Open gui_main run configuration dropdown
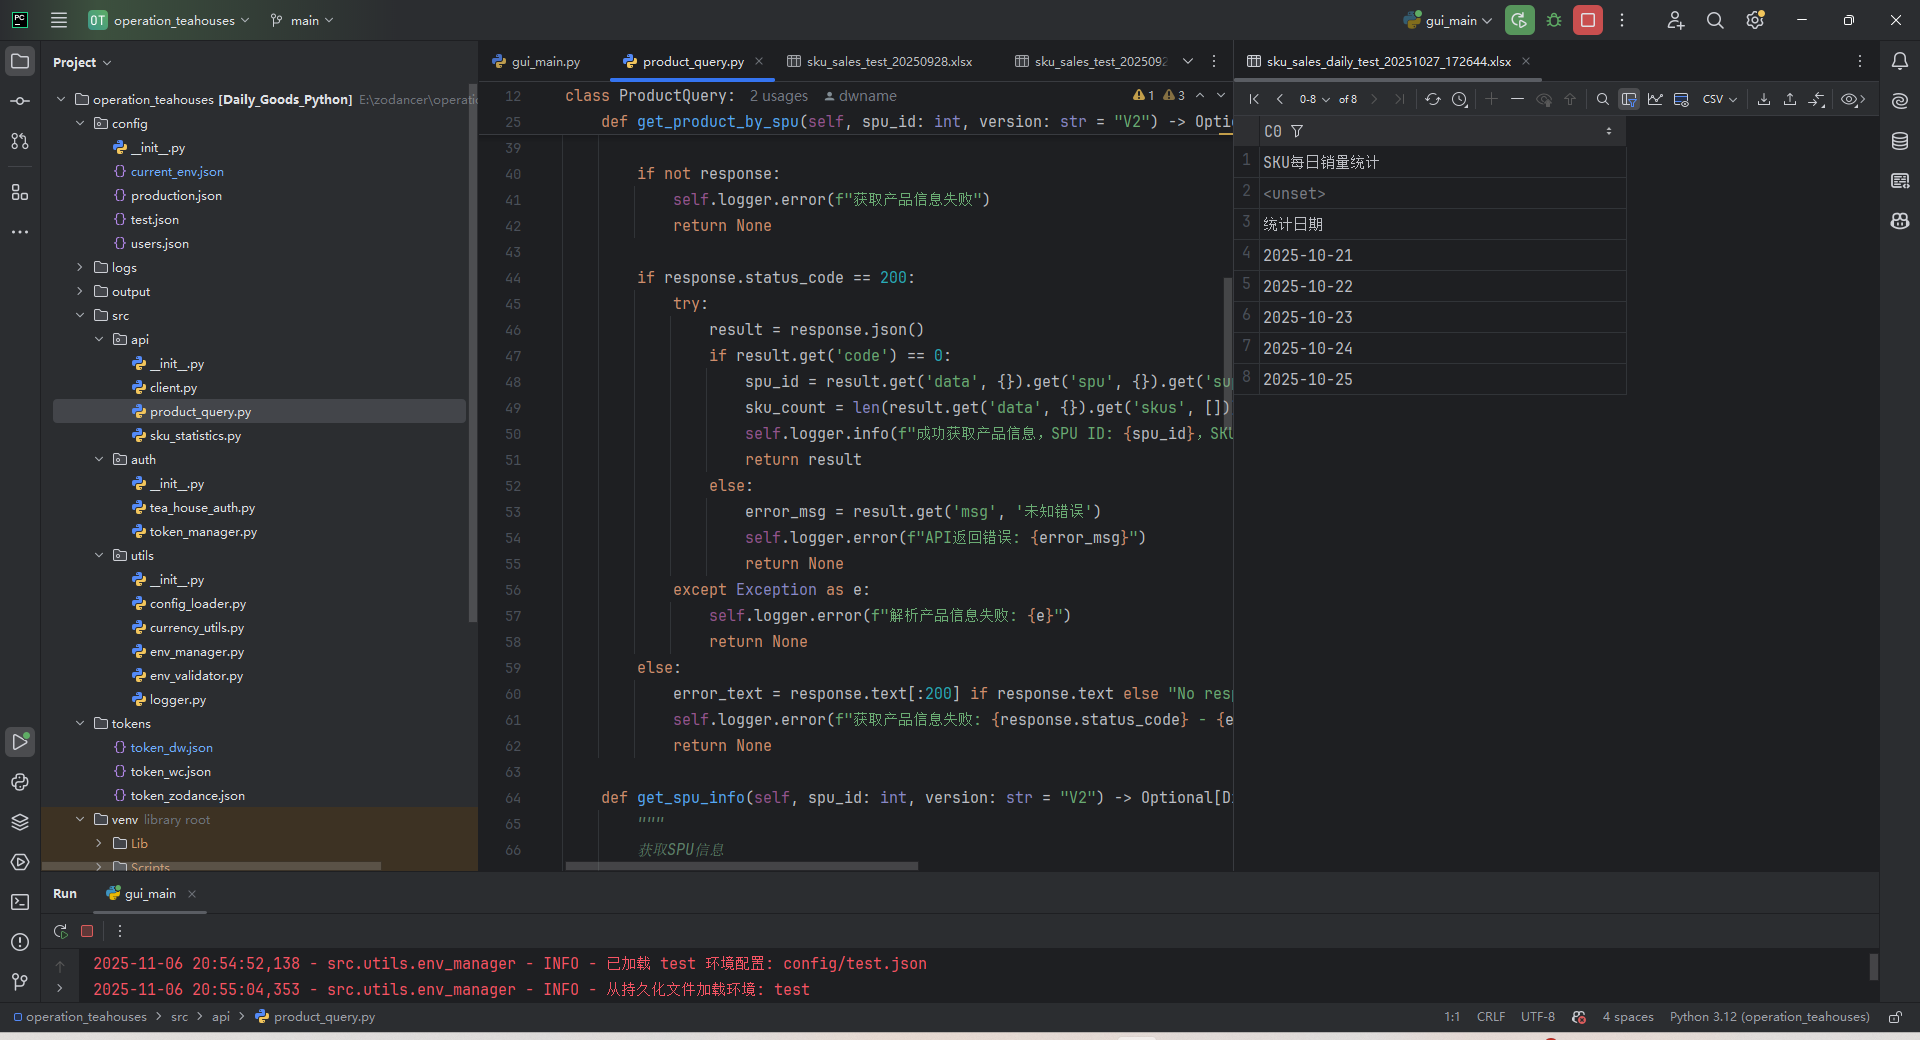The width and height of the screenshot is (1920, 1040). click(x=1448, y=20)
